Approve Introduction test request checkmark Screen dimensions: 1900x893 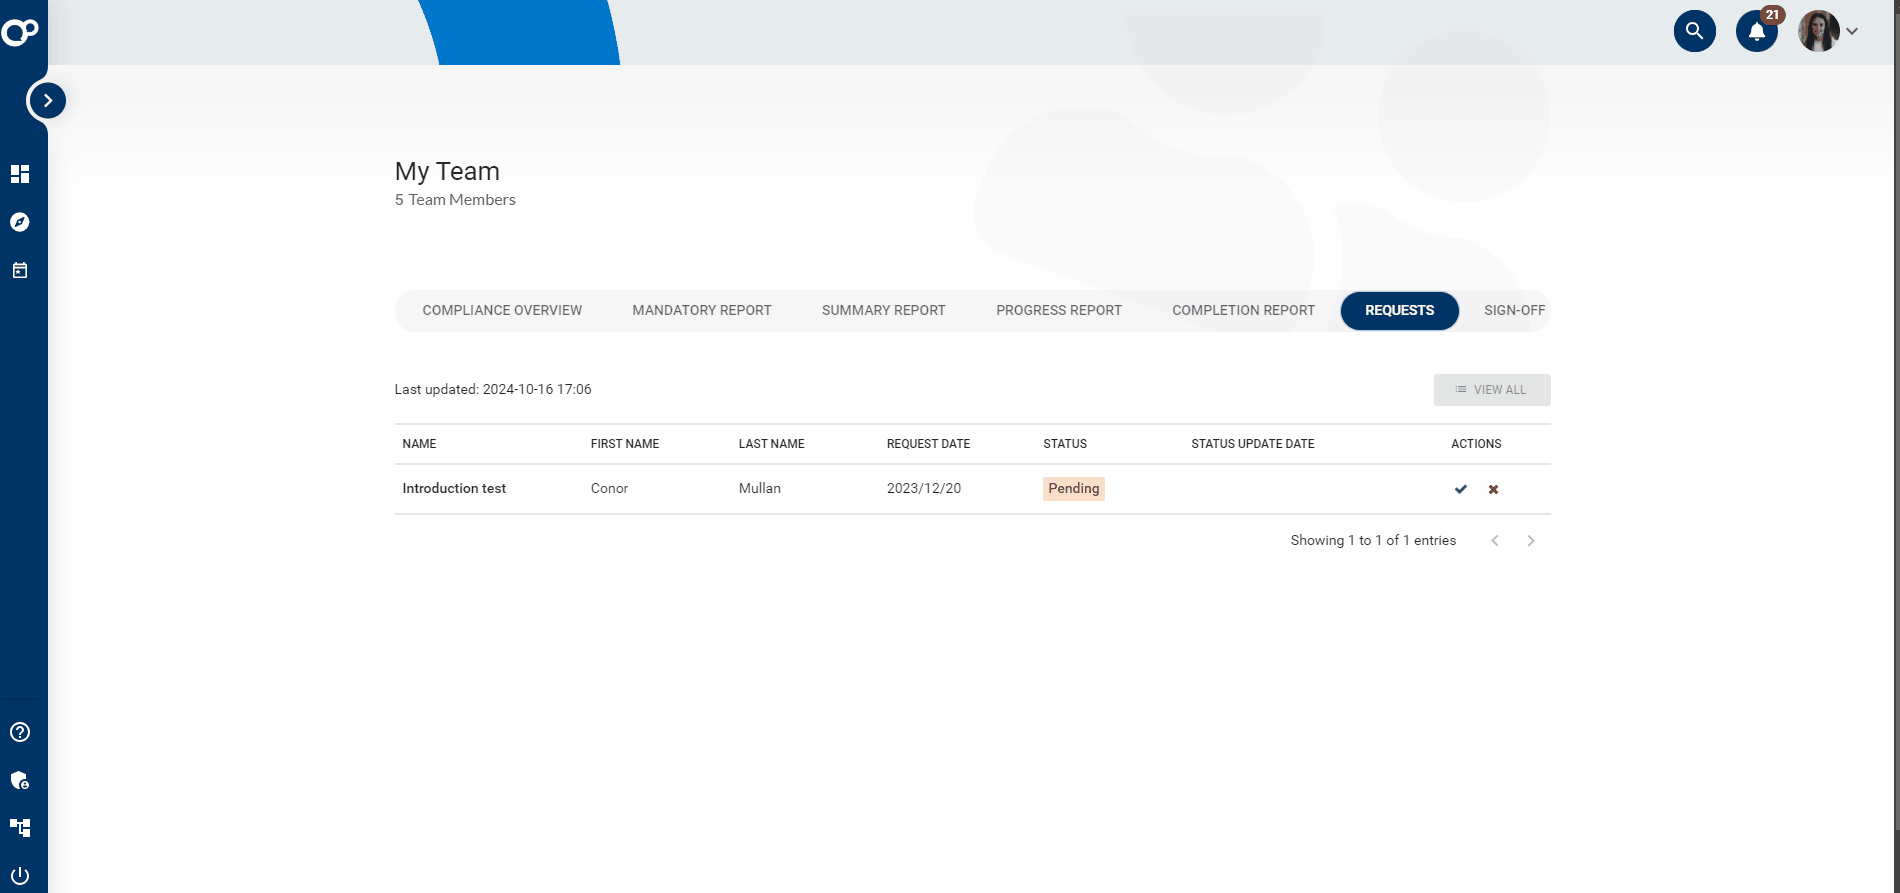point(1461,489)
